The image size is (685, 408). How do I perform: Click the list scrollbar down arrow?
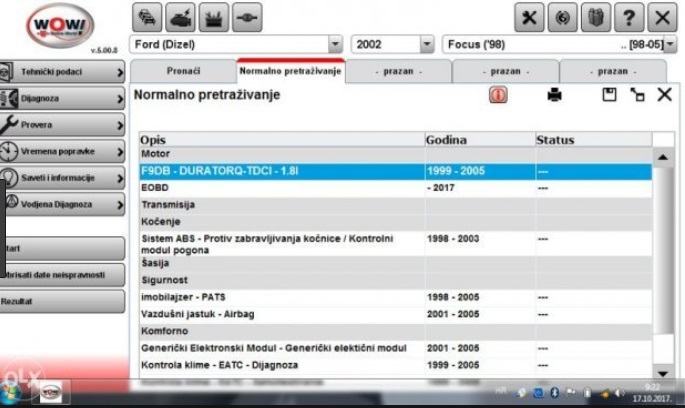tap(663, 373)
